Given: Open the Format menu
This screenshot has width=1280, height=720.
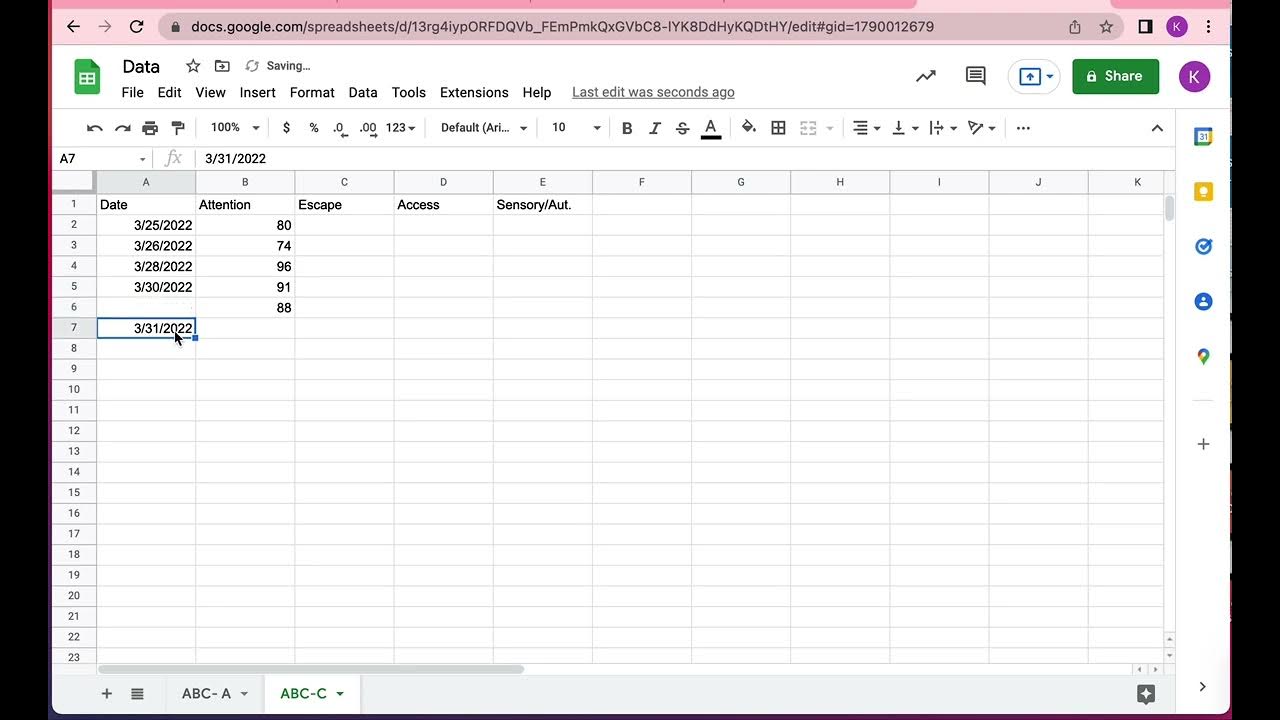Looking at the screenshot, I should coord(312,92).
